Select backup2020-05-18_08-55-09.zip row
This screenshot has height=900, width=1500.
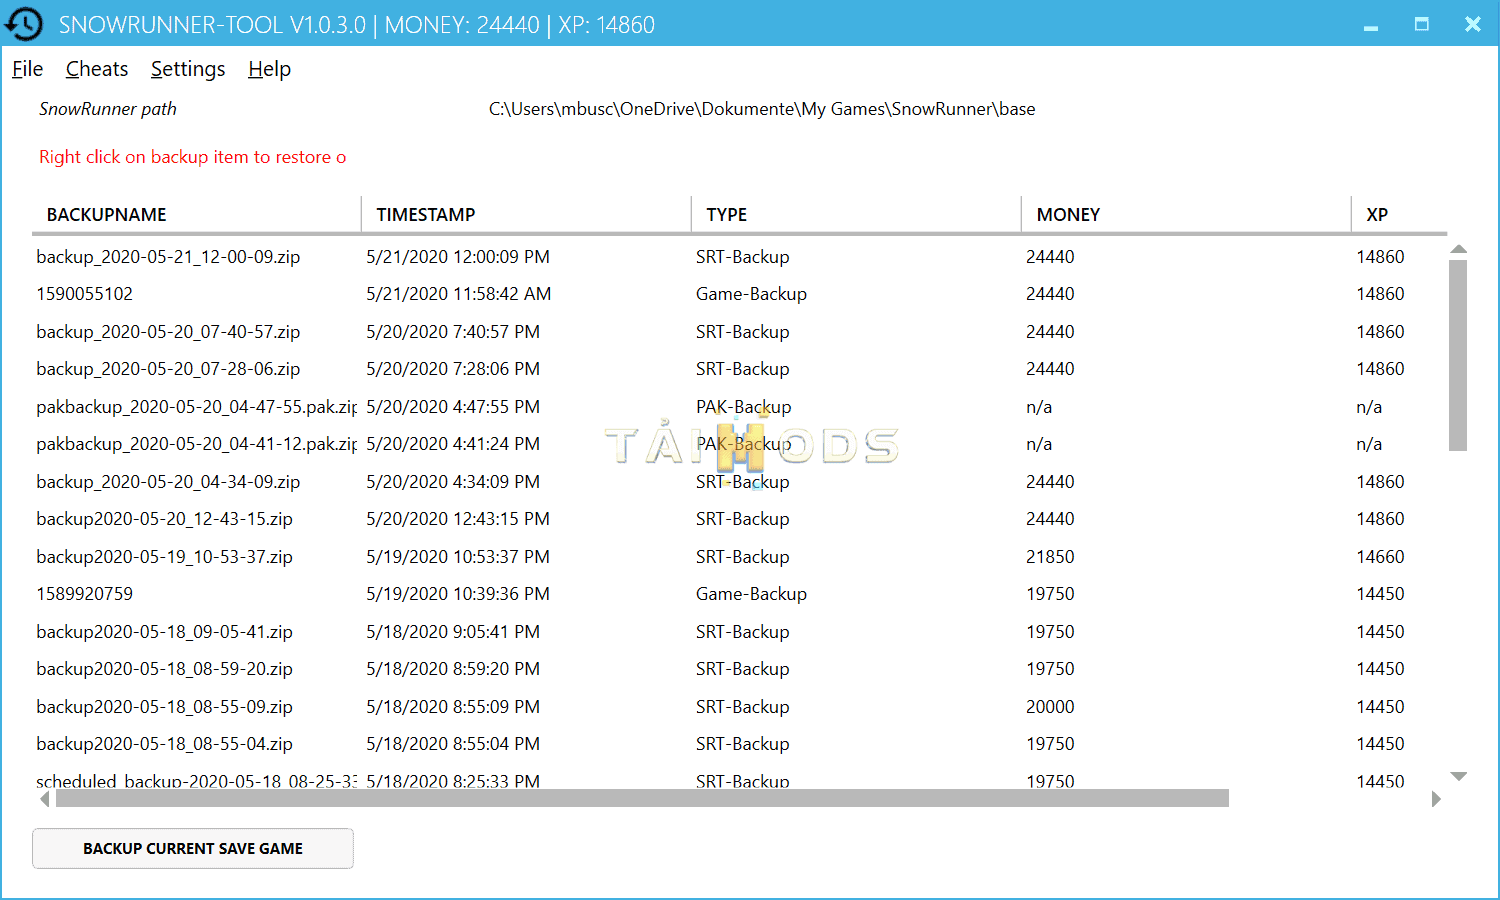[x=740, y=707]
